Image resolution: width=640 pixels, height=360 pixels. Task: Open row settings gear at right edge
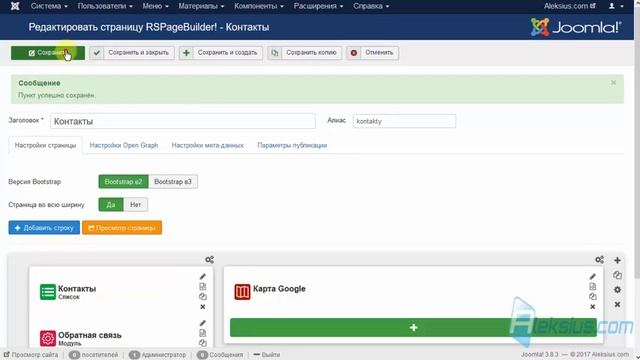617,290
